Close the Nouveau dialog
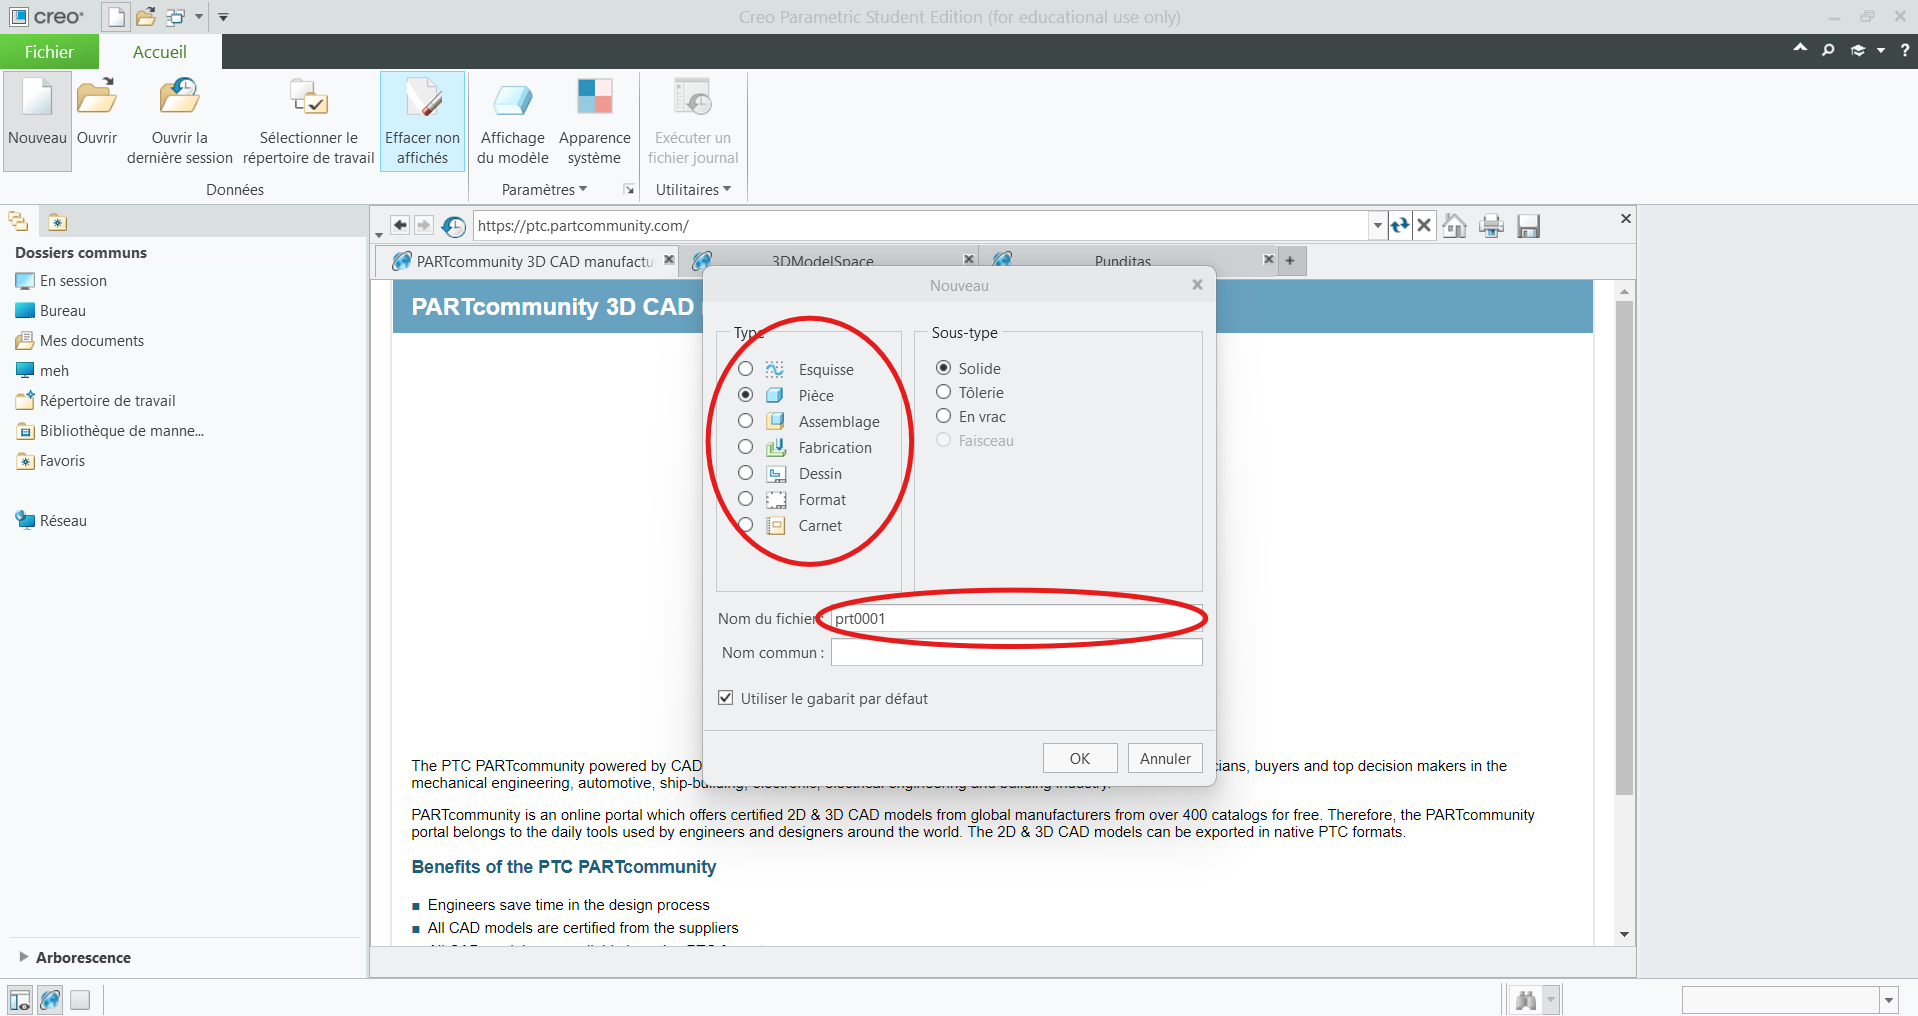The width and height of the screenshot is (1918, 1016). [1197, 285]
